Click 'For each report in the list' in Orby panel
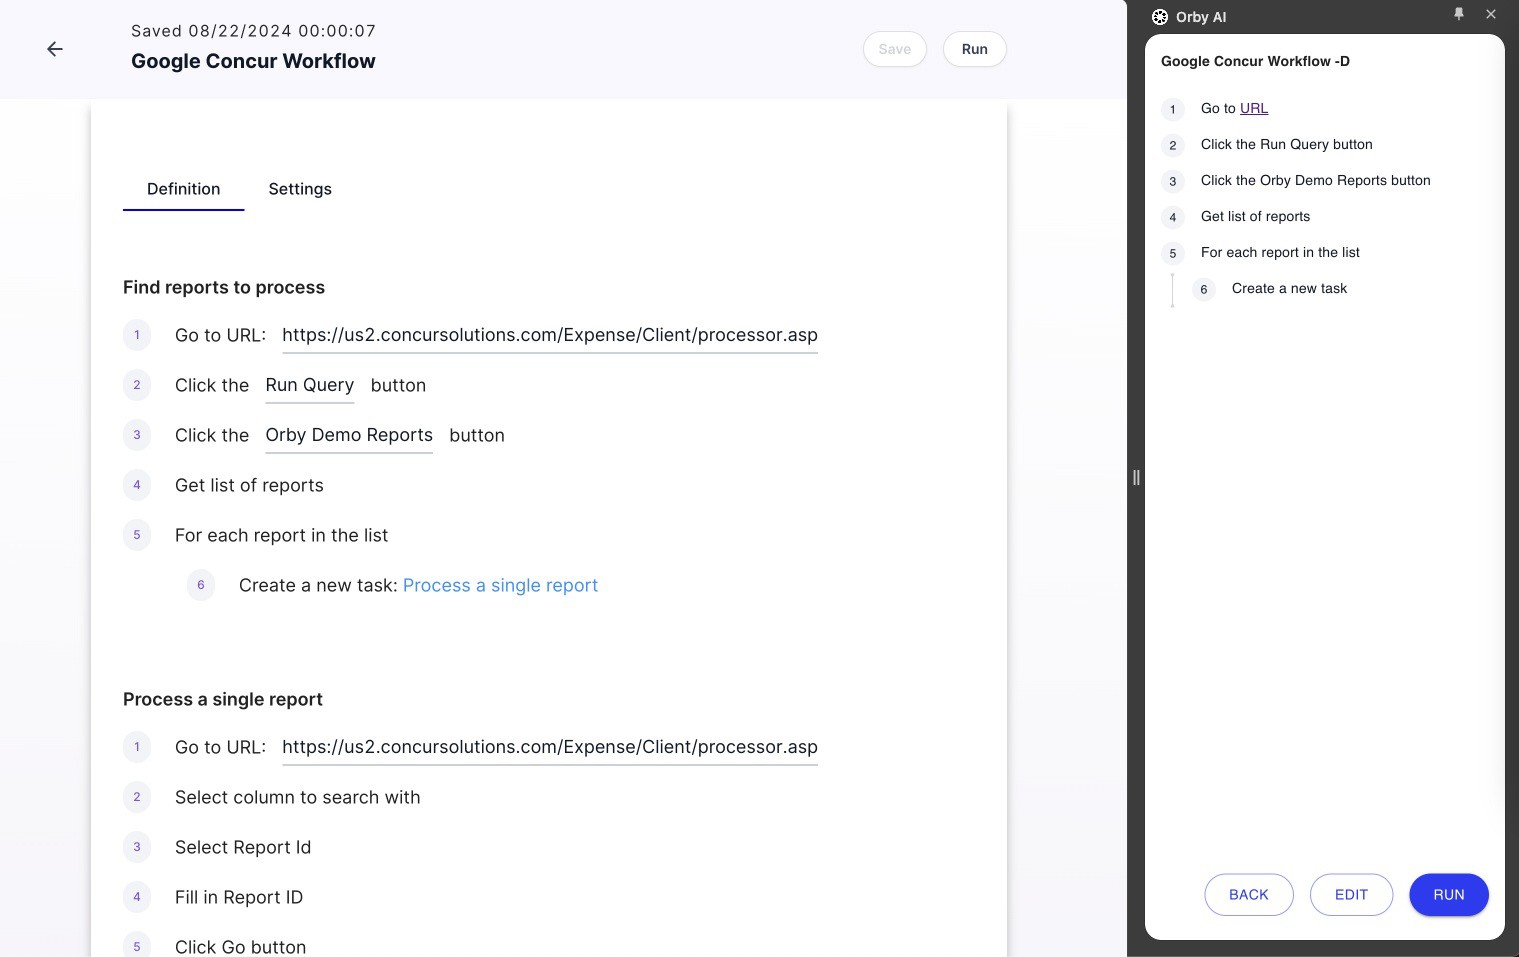1519x957 pixels. [x=1280, y=252]
